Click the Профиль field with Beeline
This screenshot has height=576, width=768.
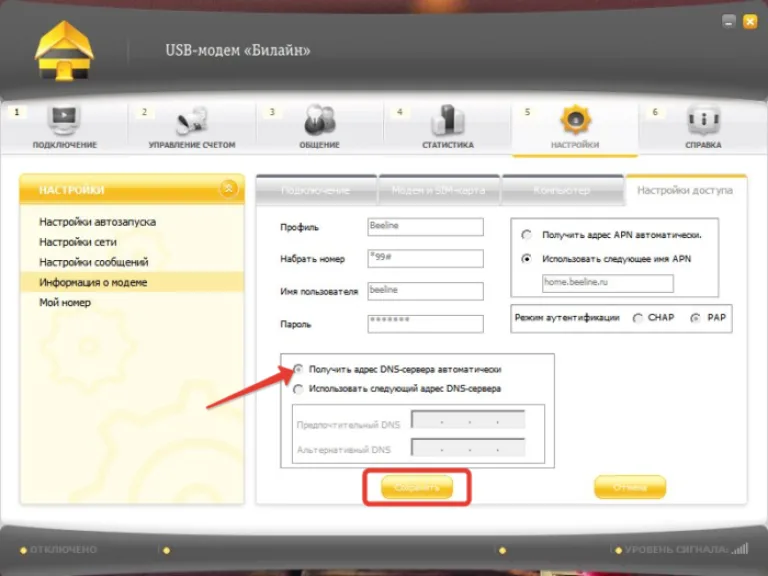coord(426,227)
